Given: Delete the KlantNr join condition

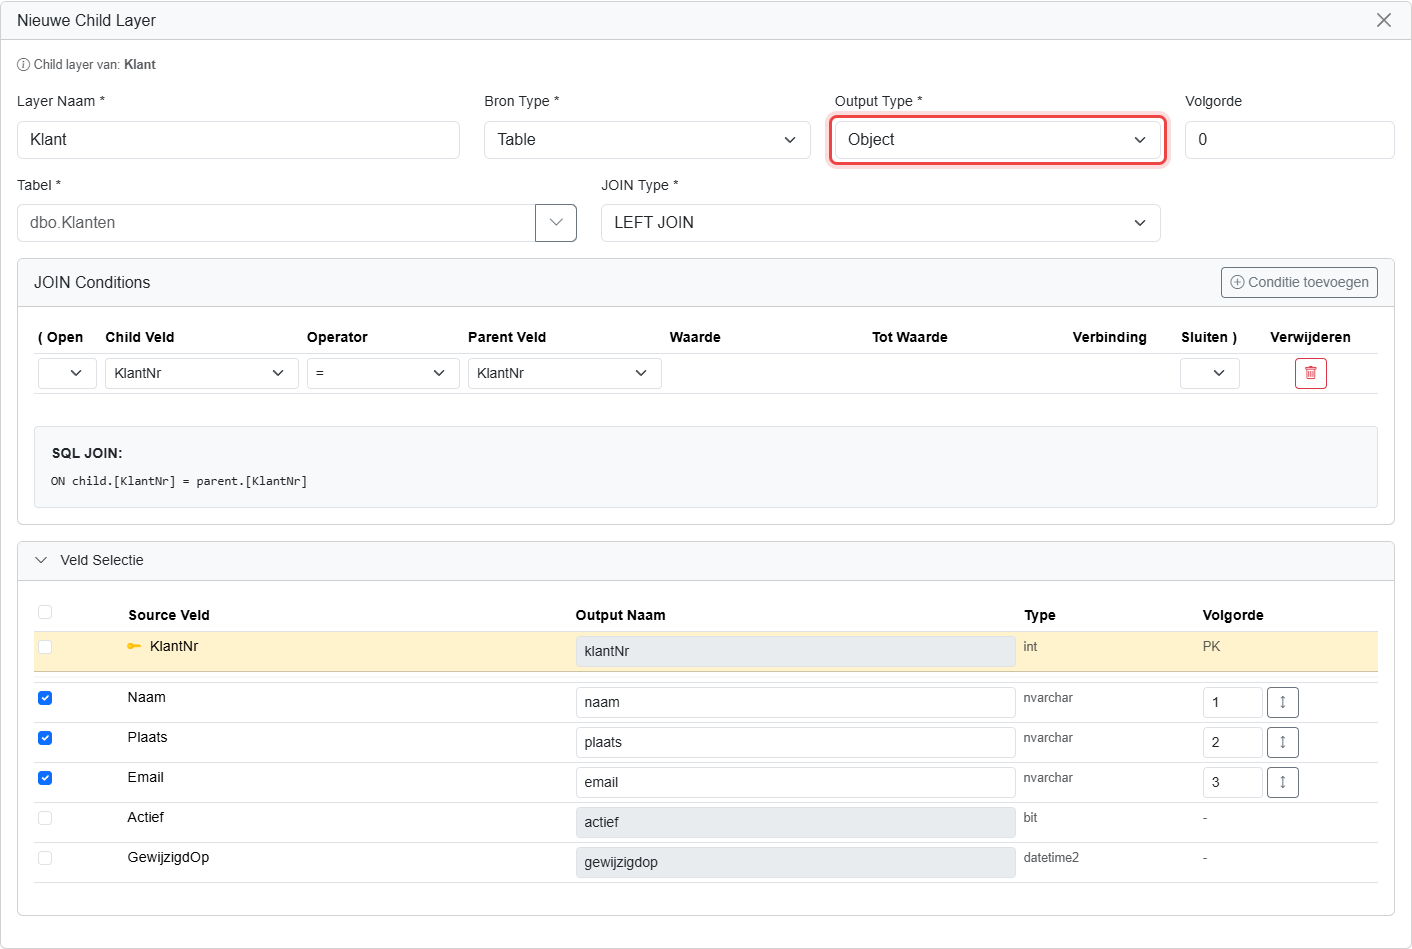Looking at the screenshot, I should pyautogui.click(x=1310, y=373).
